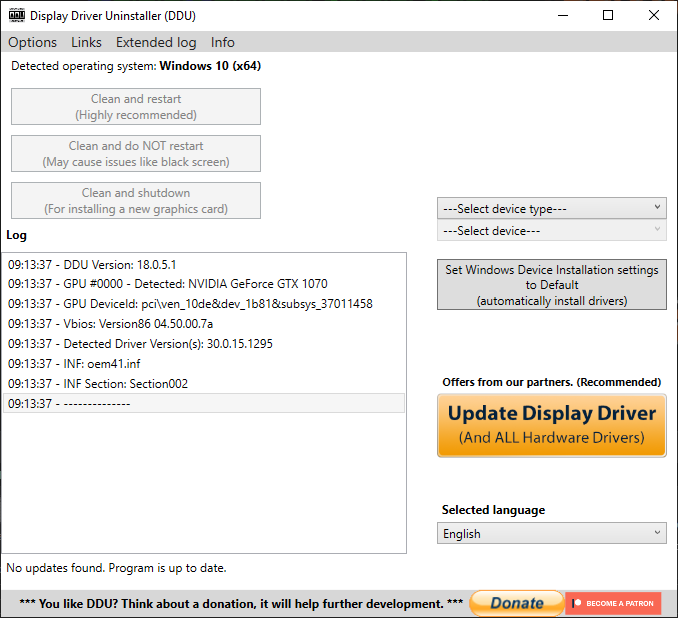Expand the Select device type dropdown
Image resolution: width=678 pixels, height=618 pixels.
(x=552, y=209)
